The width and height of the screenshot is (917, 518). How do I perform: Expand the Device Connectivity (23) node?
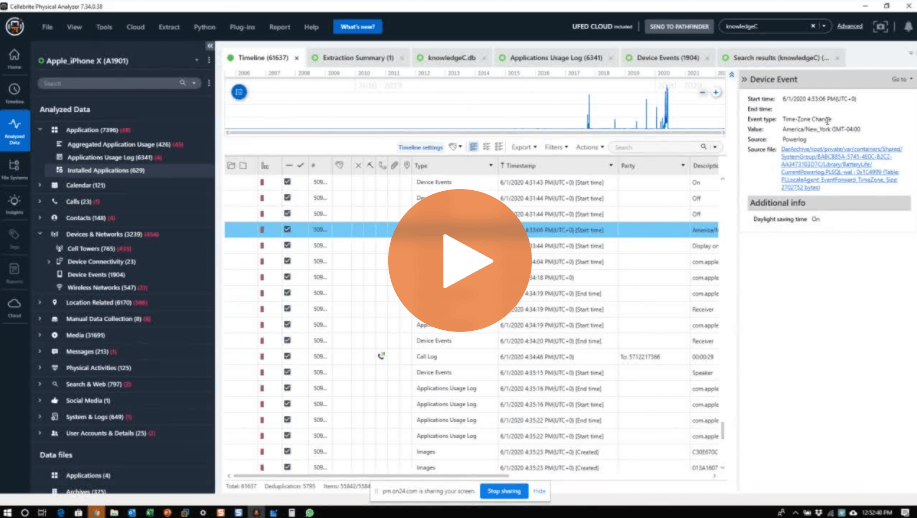tap(49, 261)
